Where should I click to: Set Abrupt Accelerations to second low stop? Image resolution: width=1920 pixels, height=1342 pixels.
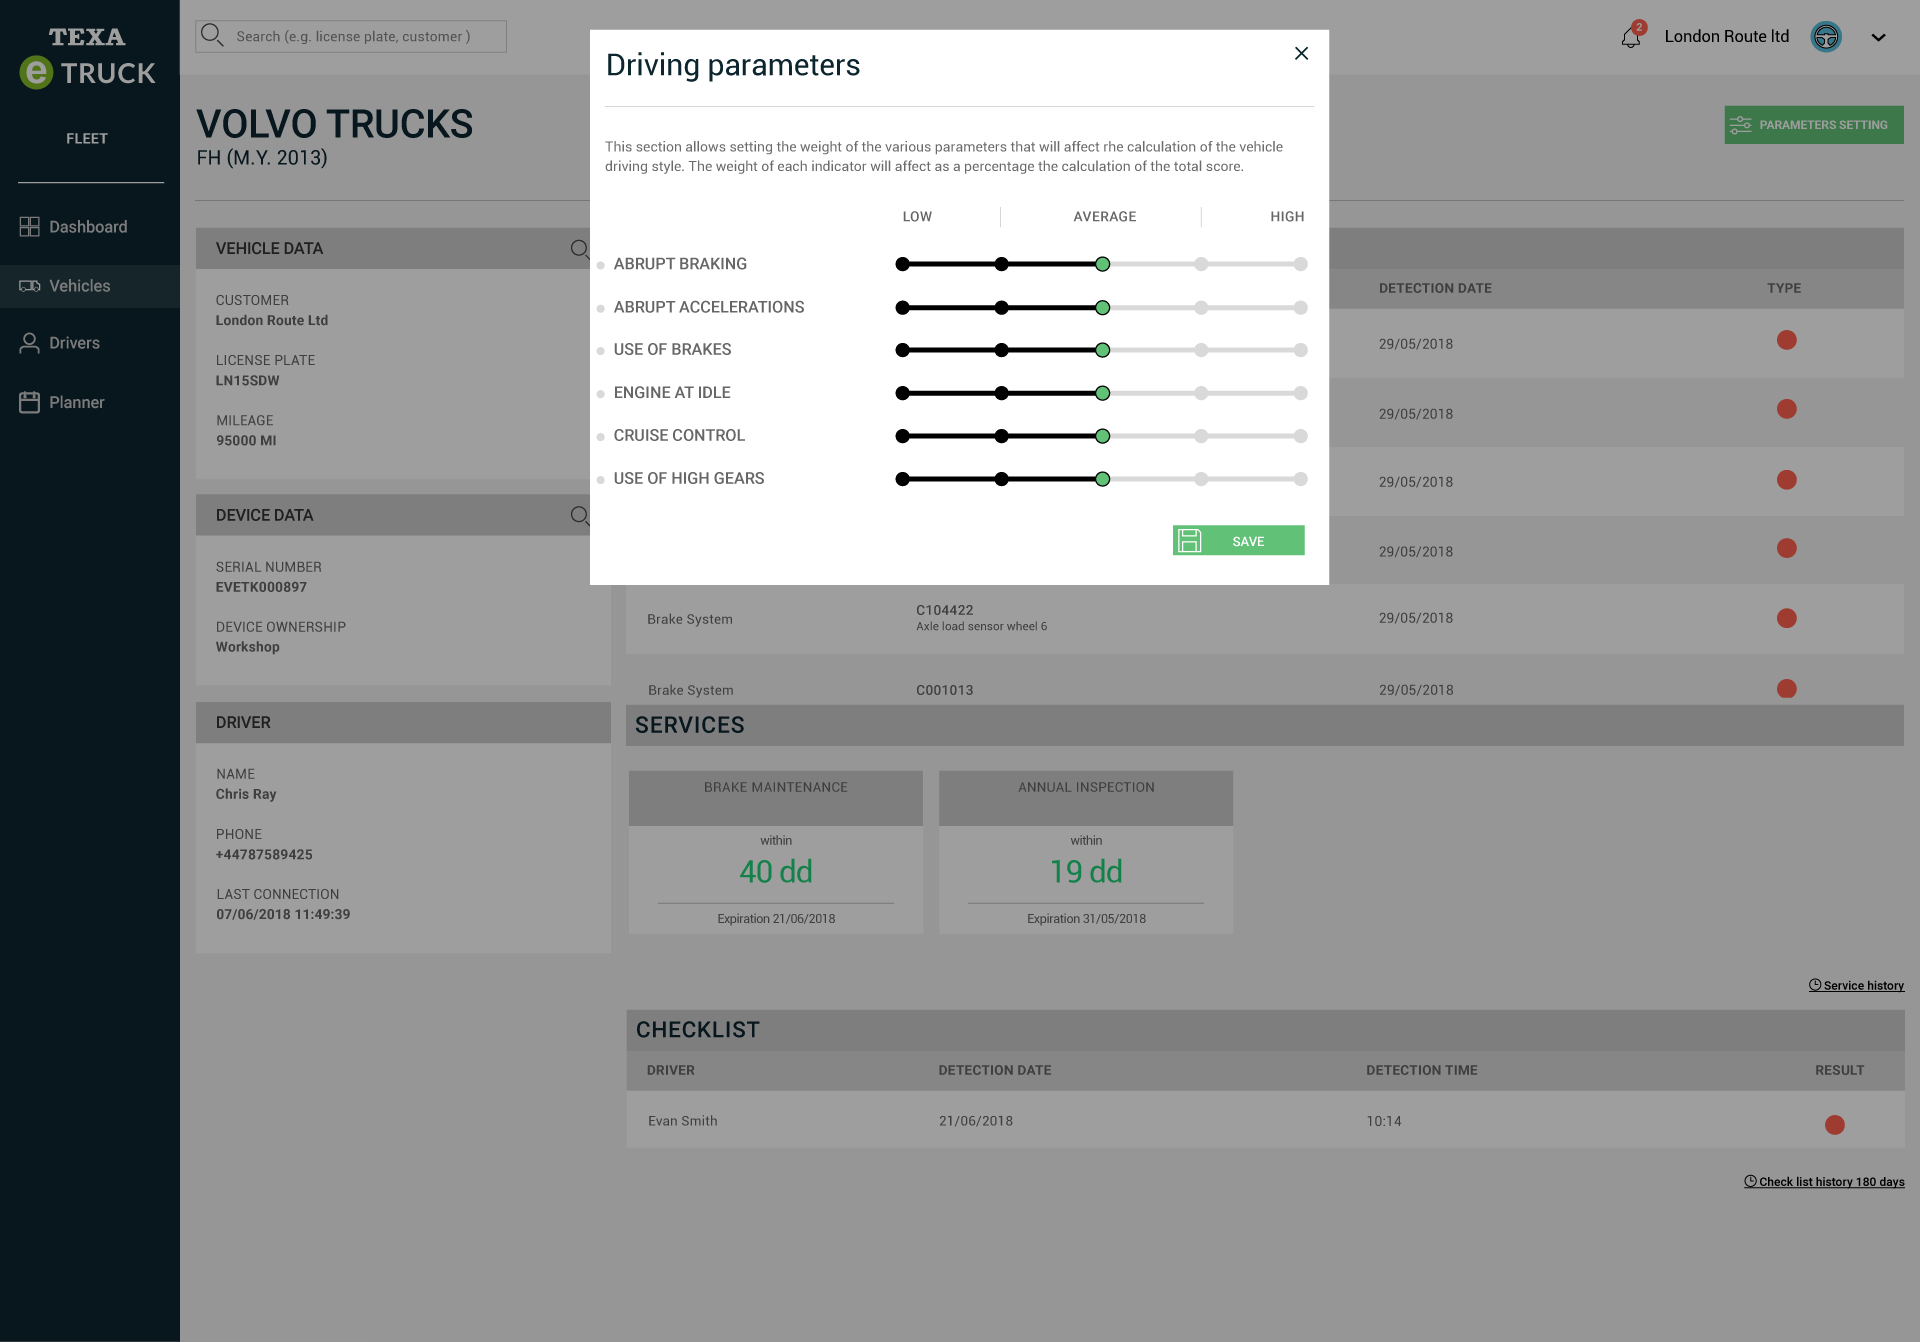tap(1002, 308)
